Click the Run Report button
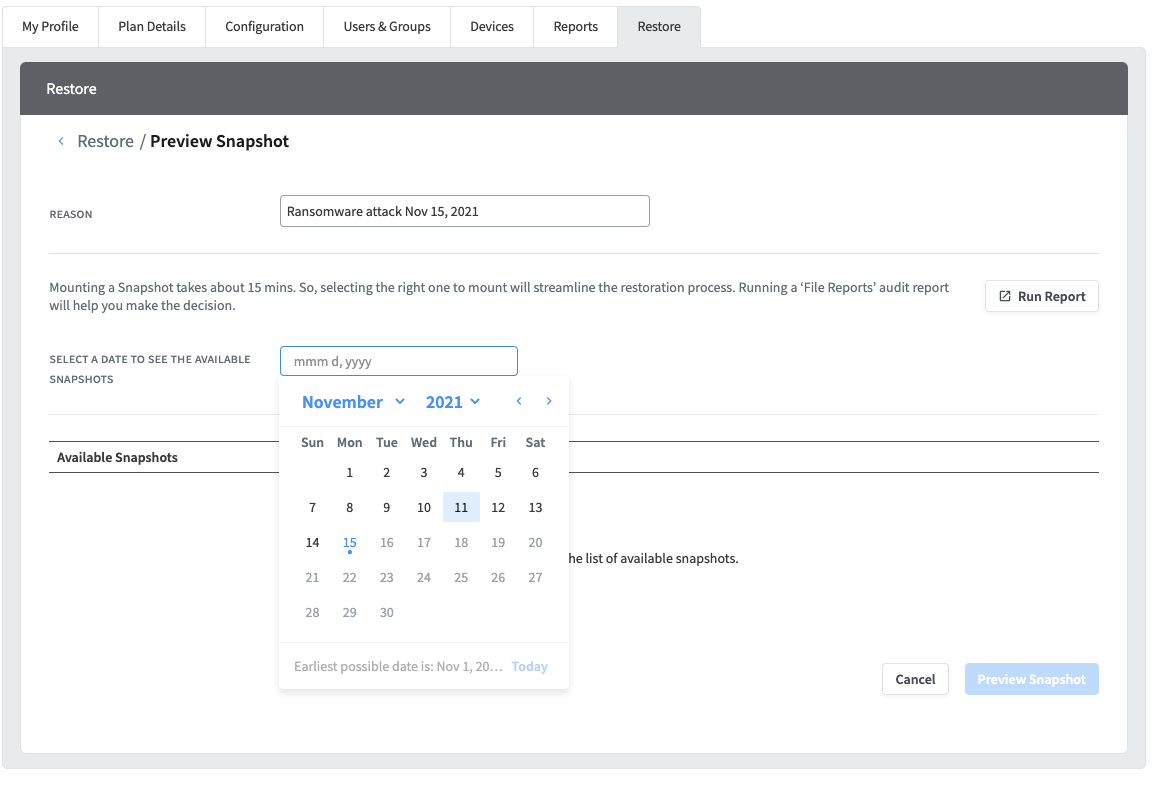1159x785 pixels. click(1041, 296)
